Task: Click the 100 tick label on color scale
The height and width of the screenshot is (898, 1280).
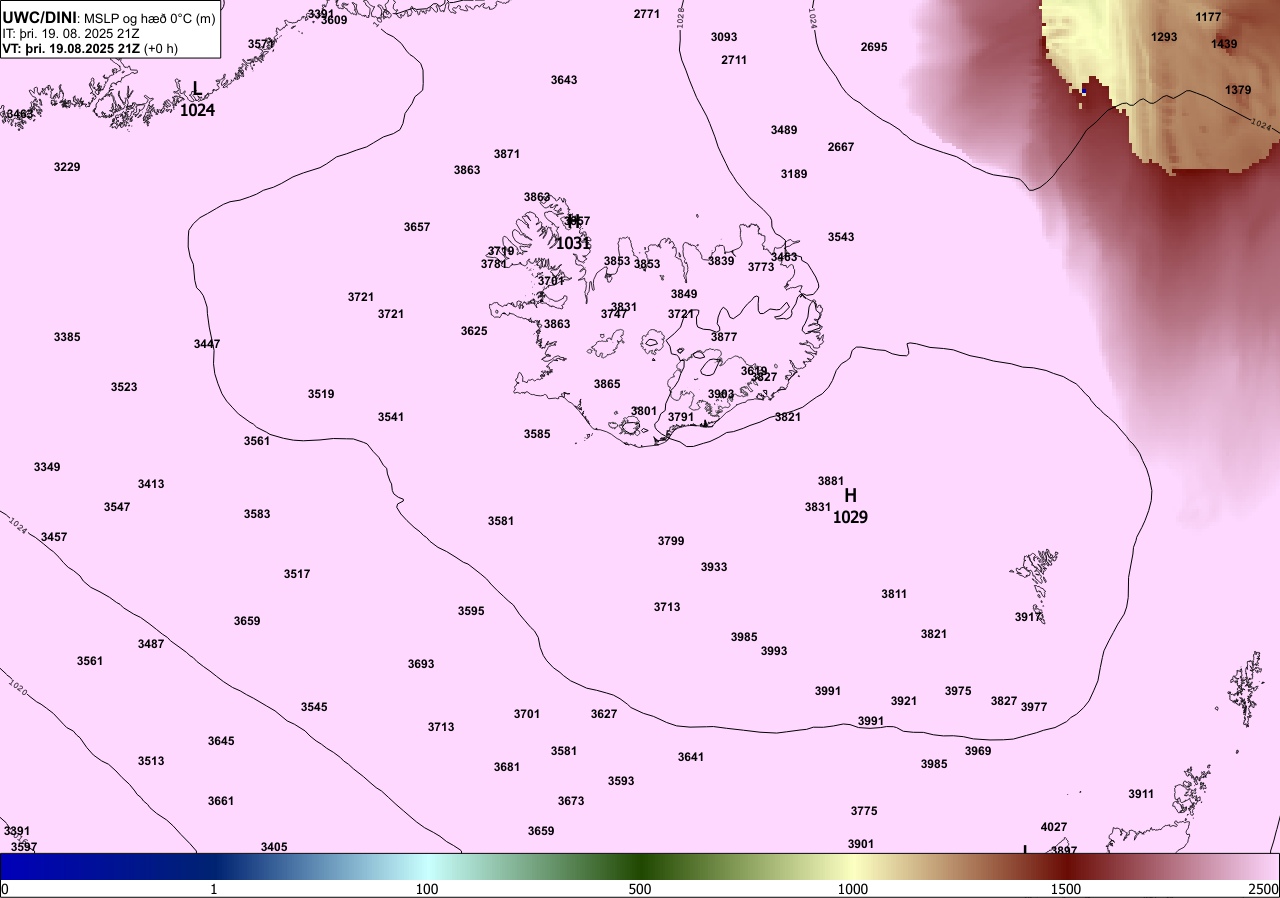Action: 427,889
